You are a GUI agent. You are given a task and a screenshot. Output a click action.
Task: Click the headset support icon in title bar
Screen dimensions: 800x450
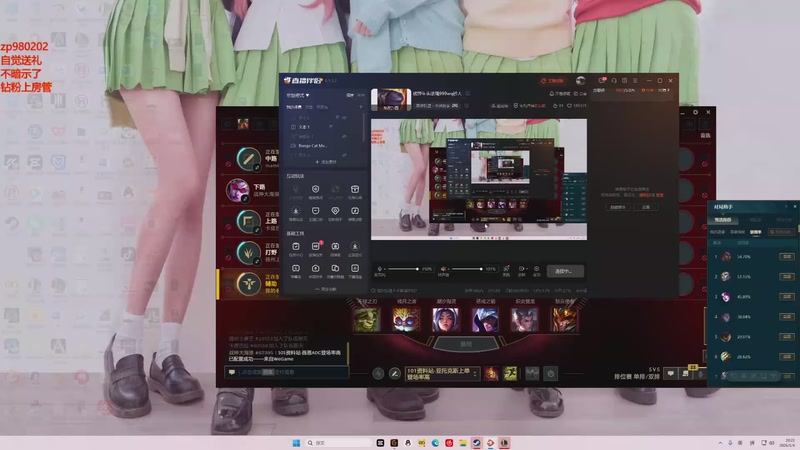(614, 81)
